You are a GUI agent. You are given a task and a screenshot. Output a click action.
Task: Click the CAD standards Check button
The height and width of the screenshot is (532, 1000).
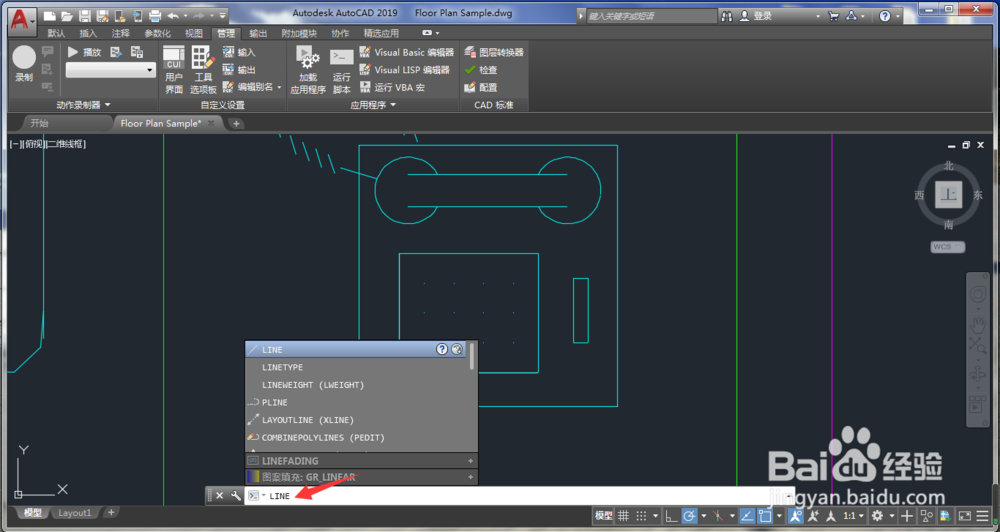481,70
